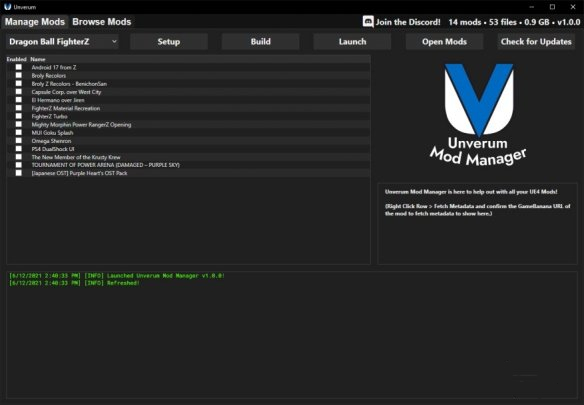Select the FighterZ Turbo row text
Viewport: 584px width, 405px height.
(x=50, y=117)
